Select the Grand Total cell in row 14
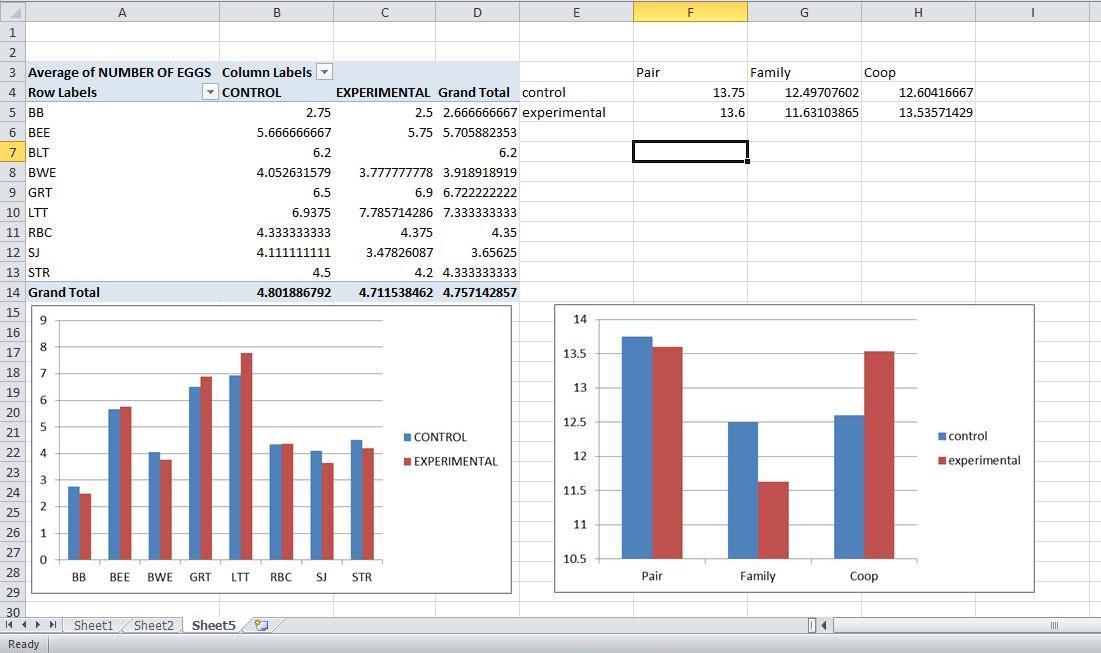Viewport: 1101px width, 653px height. 63,292
